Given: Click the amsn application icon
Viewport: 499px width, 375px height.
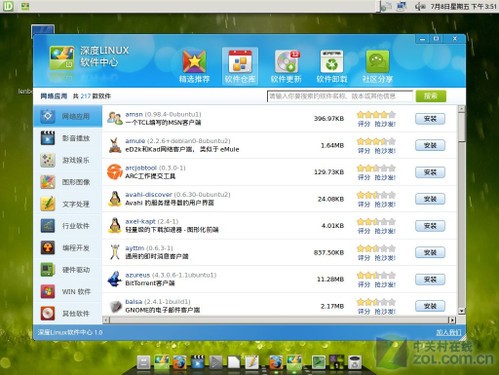Looking at the screenshot, I should coord(115,119).
